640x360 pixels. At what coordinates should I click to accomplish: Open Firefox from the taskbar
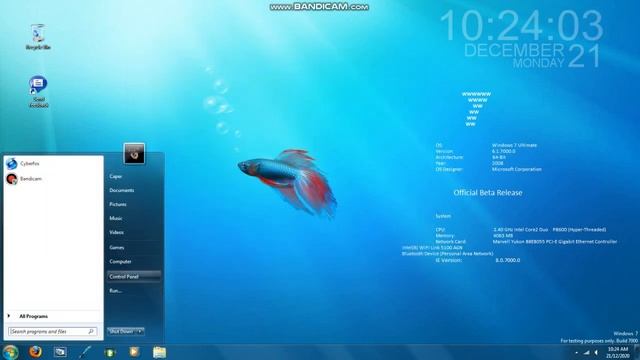pos(36,352)
